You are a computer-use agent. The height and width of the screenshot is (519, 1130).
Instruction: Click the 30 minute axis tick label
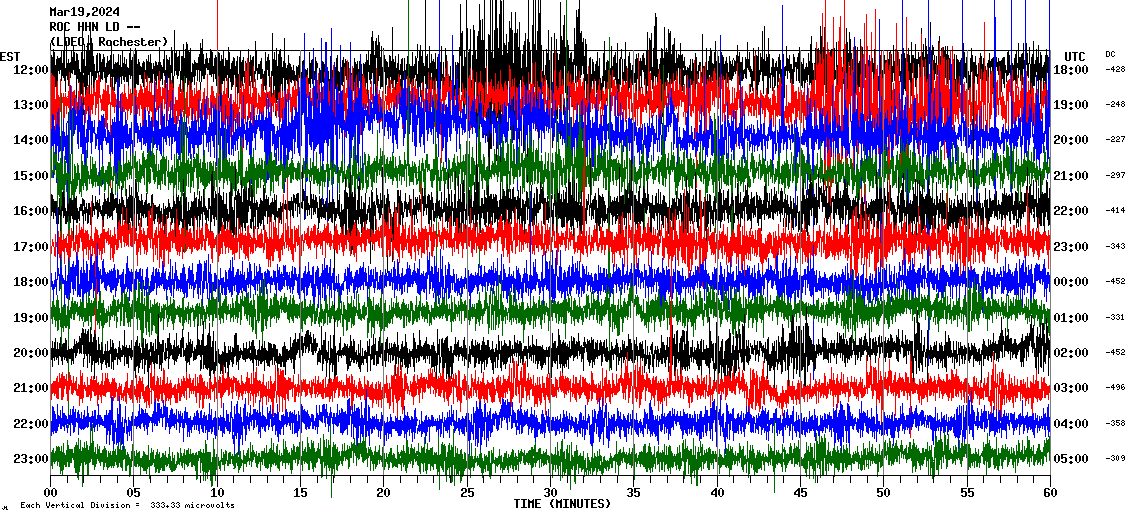(550, 493)
